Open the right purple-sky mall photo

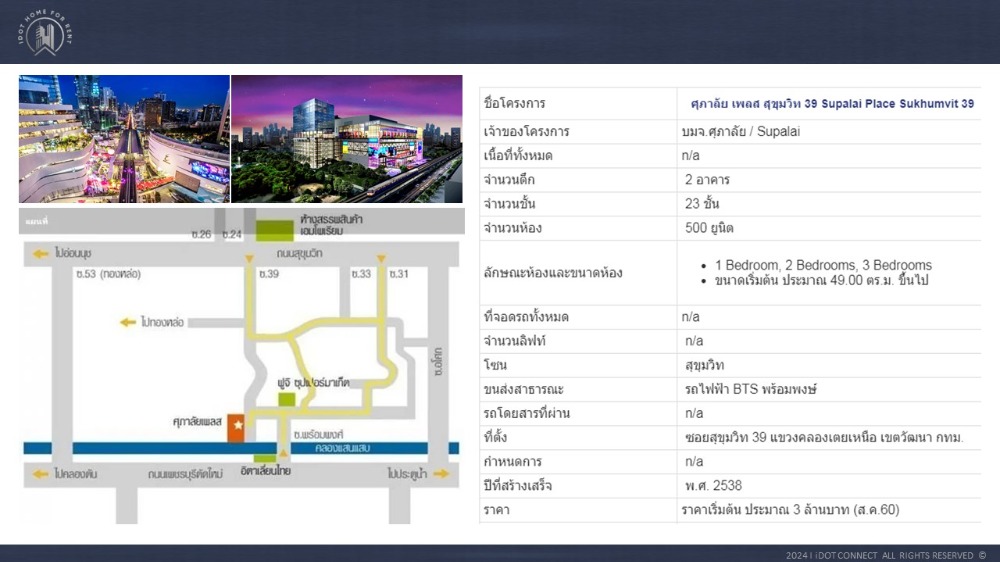click(x=346, y=139)
